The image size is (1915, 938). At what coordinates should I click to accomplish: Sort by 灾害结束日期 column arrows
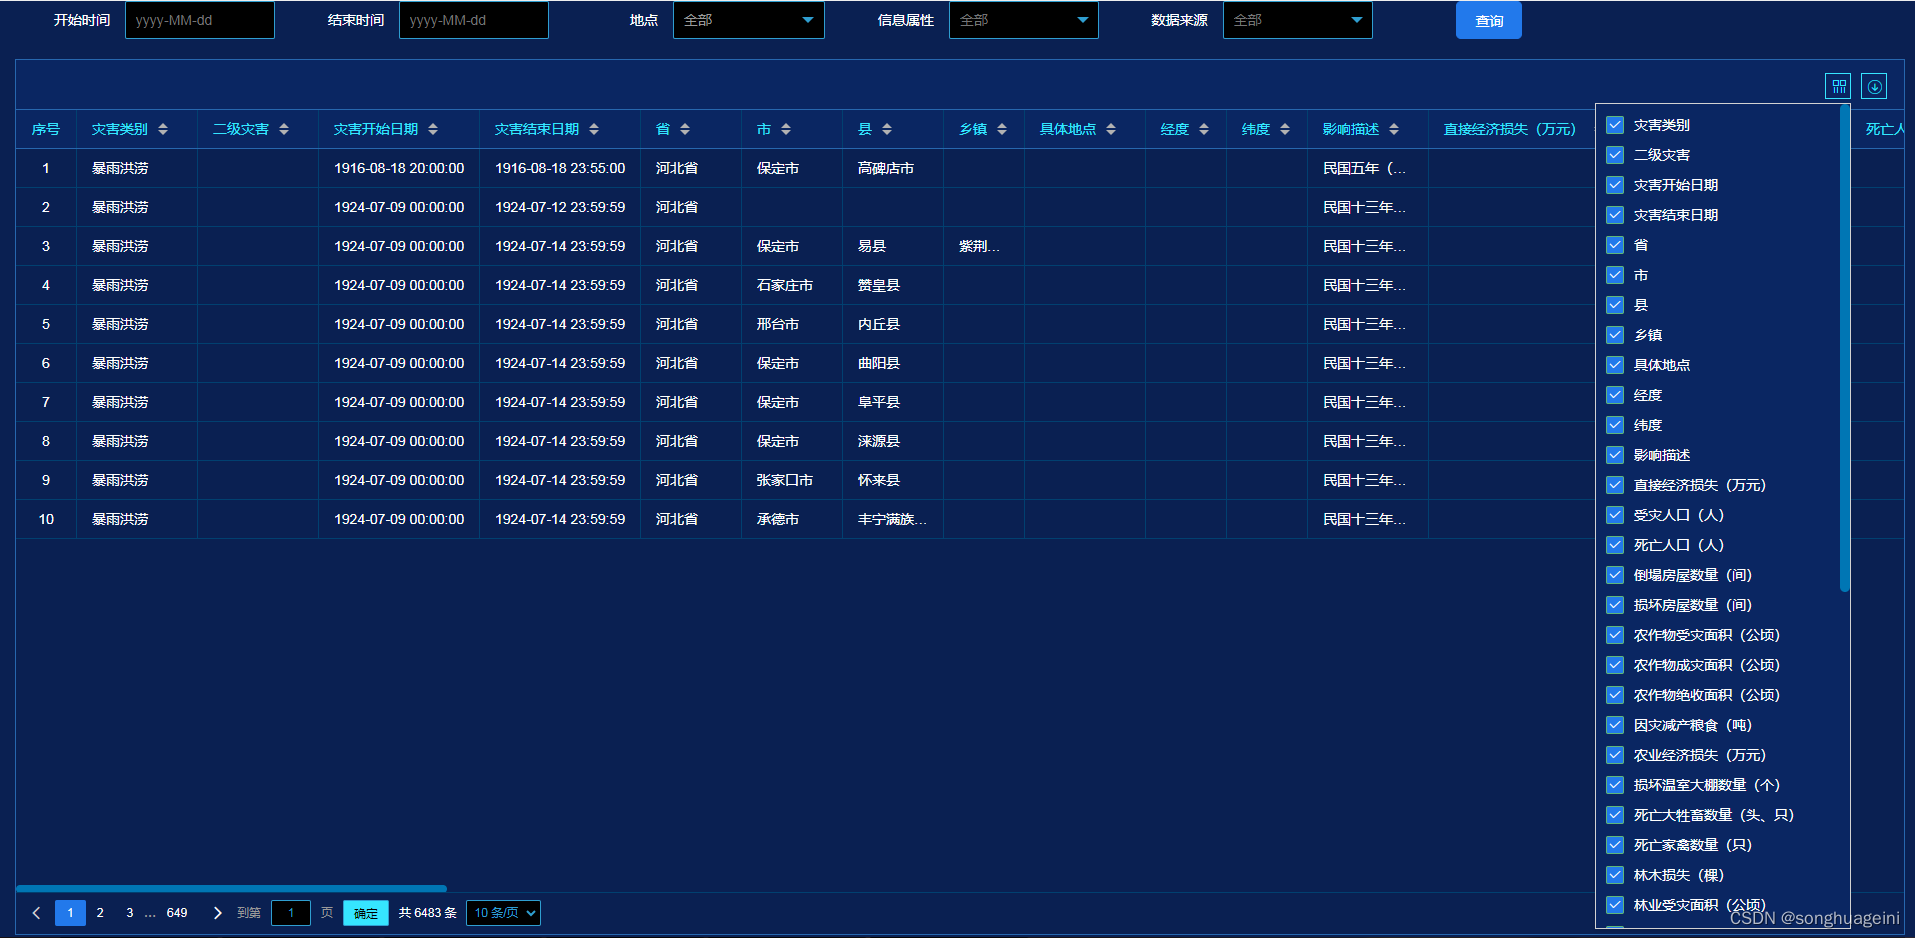[x=594, y=129]
